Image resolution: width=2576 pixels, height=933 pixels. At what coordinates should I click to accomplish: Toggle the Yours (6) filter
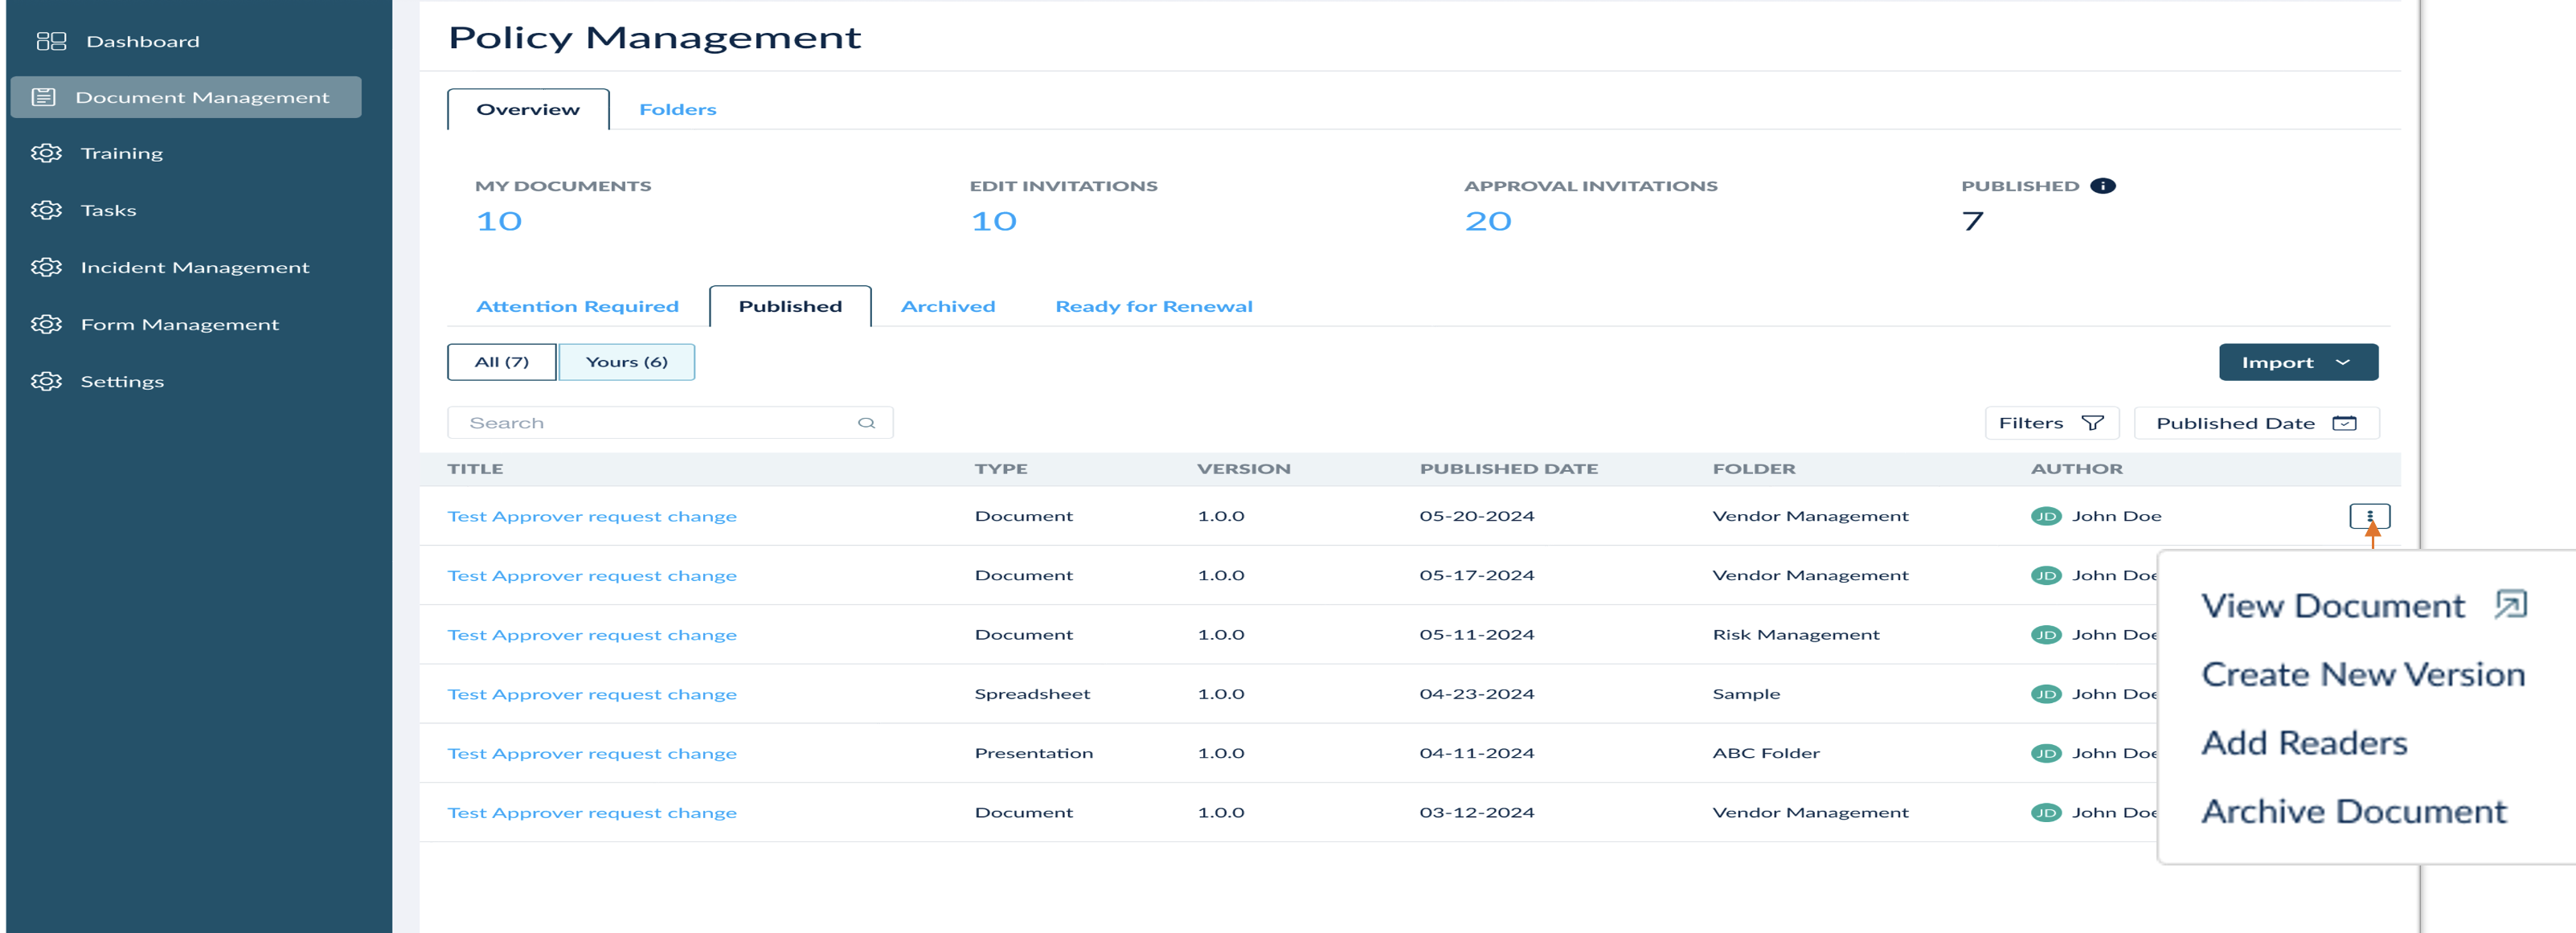click(626, 362)
